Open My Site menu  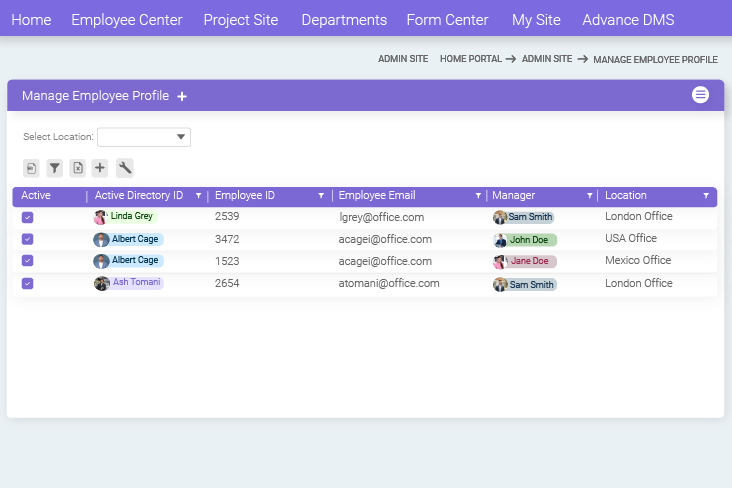point(536,20)
